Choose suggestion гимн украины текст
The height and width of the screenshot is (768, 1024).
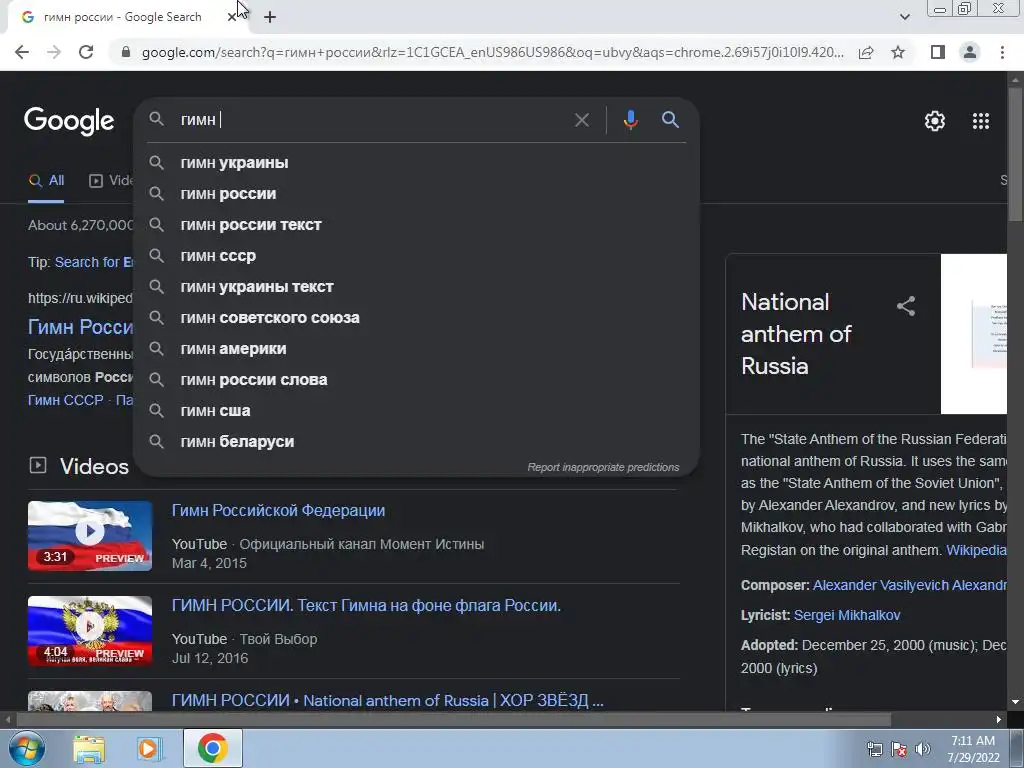tap(416, 287)
